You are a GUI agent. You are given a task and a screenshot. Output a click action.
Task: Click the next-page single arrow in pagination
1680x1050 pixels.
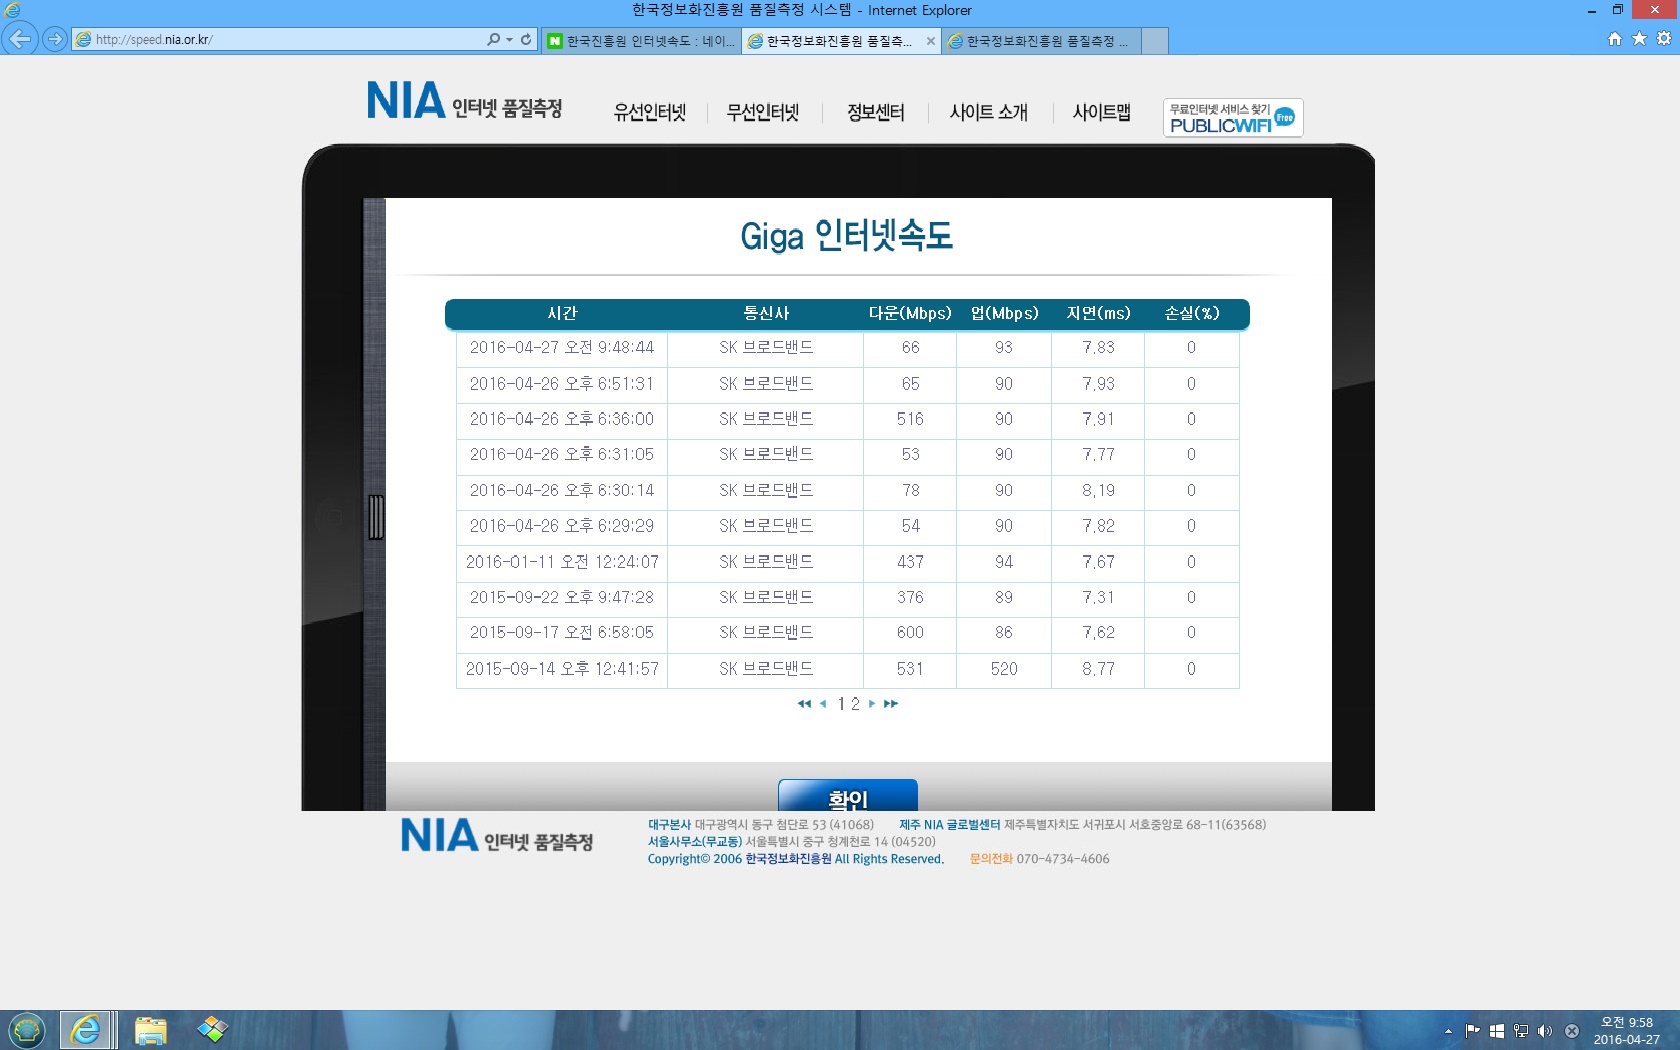(x=872, y=704)
